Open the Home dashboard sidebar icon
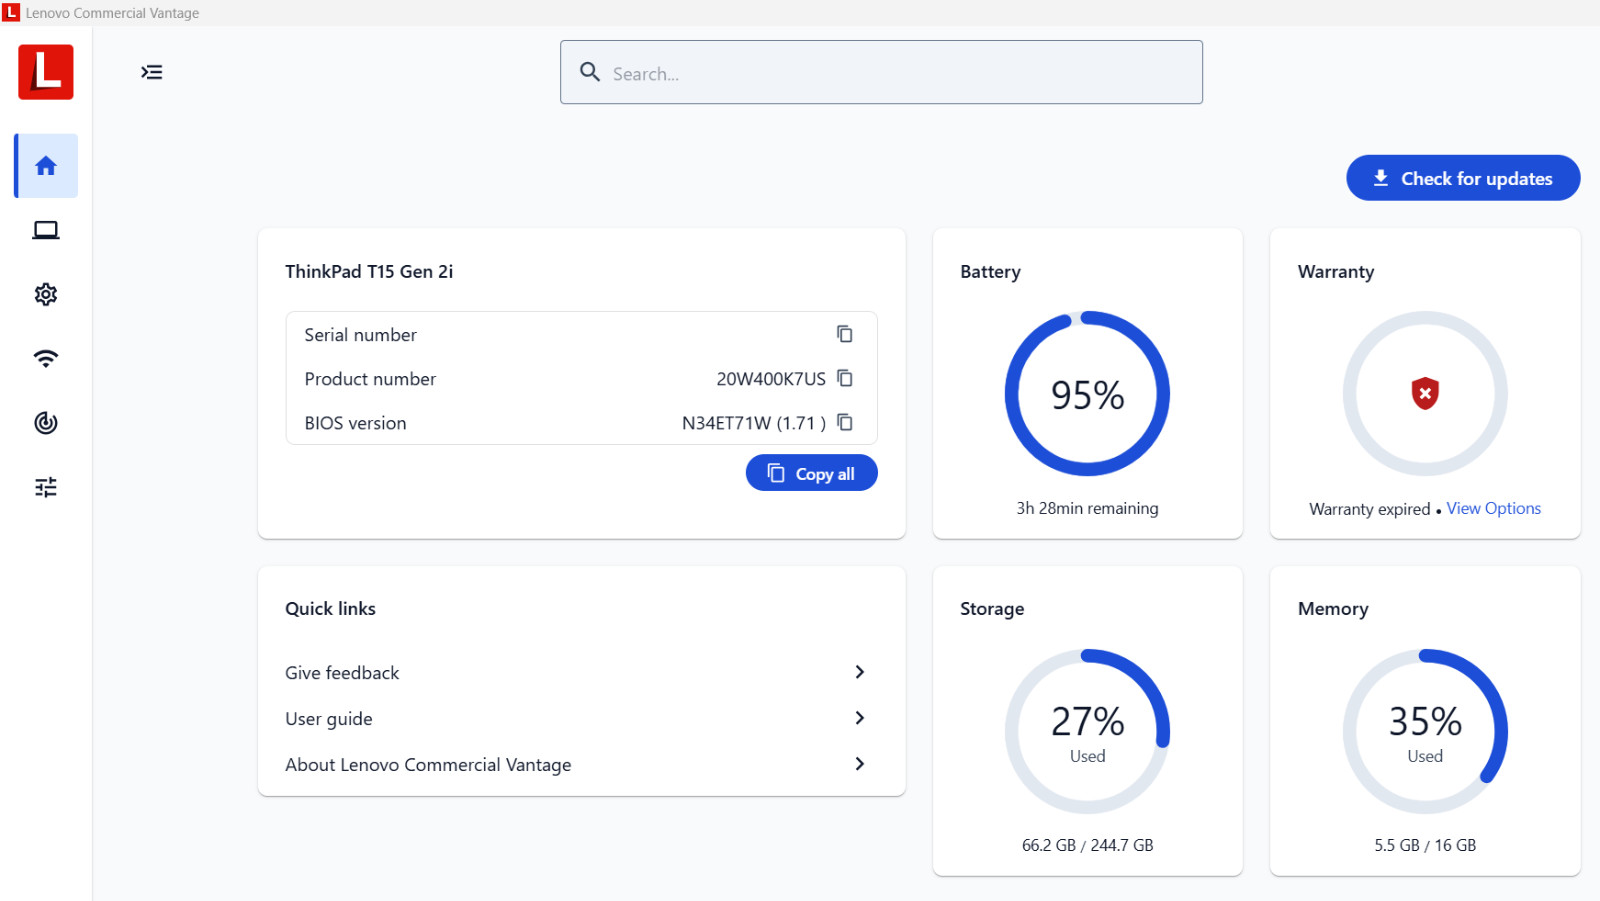 pos(46,166)
